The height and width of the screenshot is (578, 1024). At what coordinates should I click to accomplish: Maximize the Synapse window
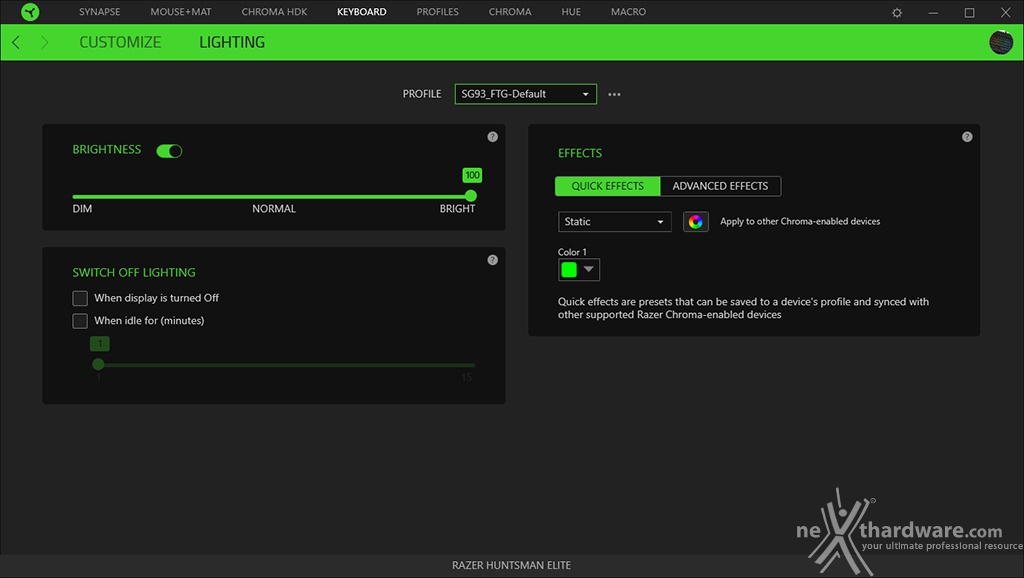[969, 12]
